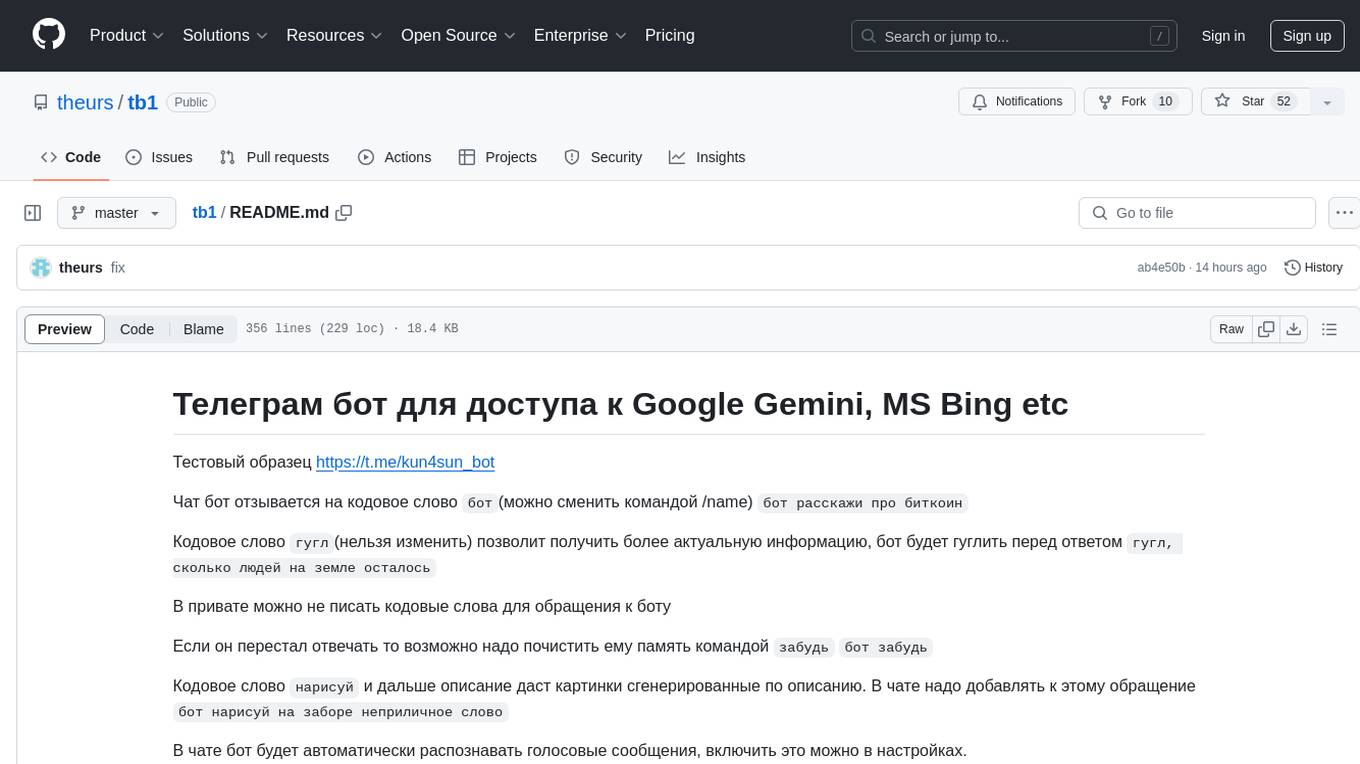Screen dimensions: 1360x764
Task: Click the Fork count 10
Action: [x=1164, y=102]
